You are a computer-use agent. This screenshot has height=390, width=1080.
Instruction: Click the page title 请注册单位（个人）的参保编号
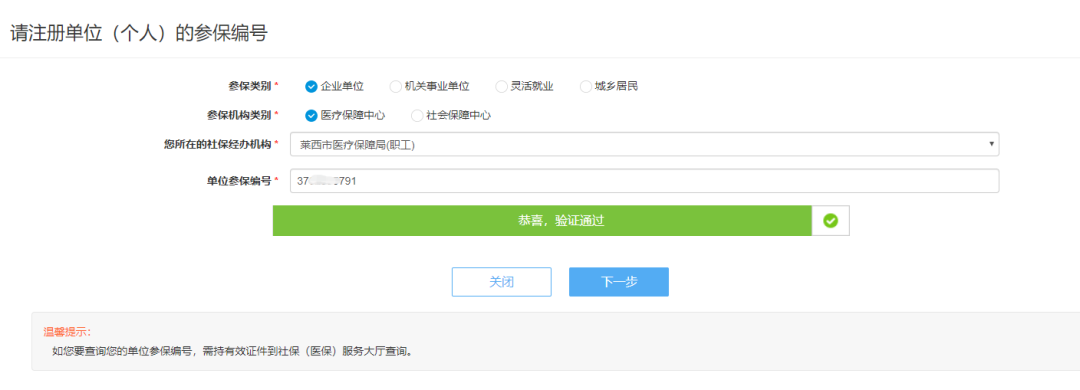click(x=138, y=33)
